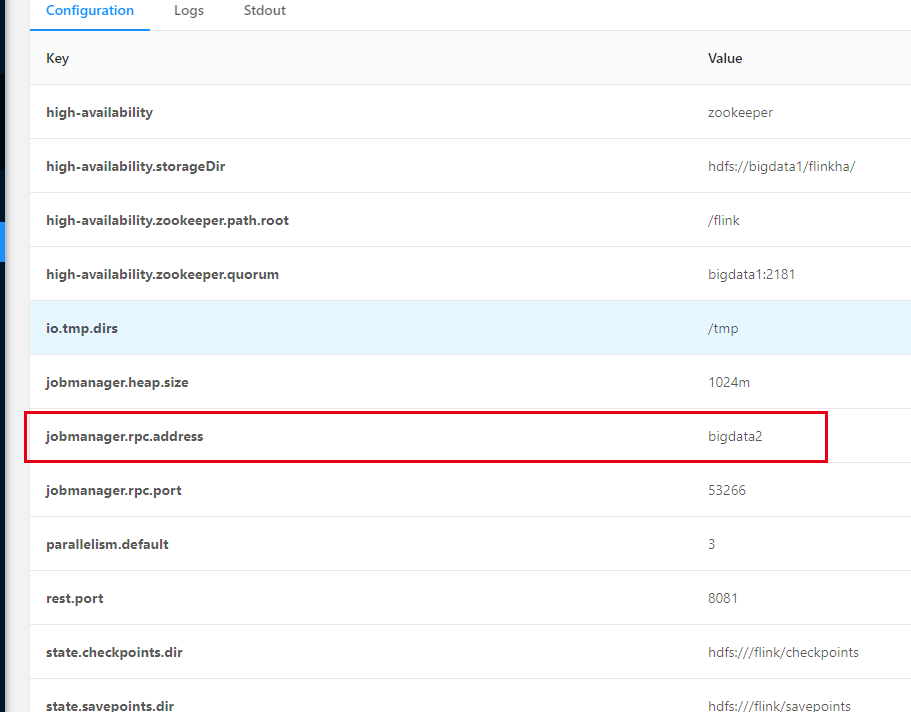The height and width of the screenshot is (712, 911).
Task: Click the zookeeper value
Action: [740, 113]
